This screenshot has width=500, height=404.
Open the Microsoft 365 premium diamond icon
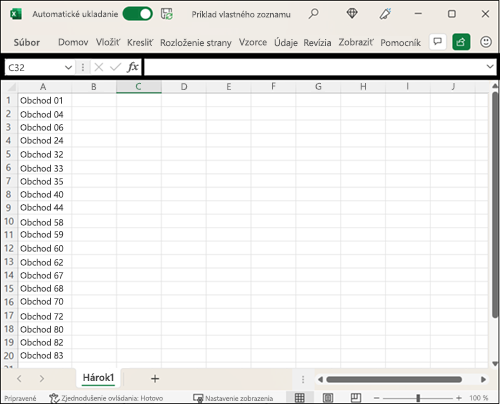(352, 14)
